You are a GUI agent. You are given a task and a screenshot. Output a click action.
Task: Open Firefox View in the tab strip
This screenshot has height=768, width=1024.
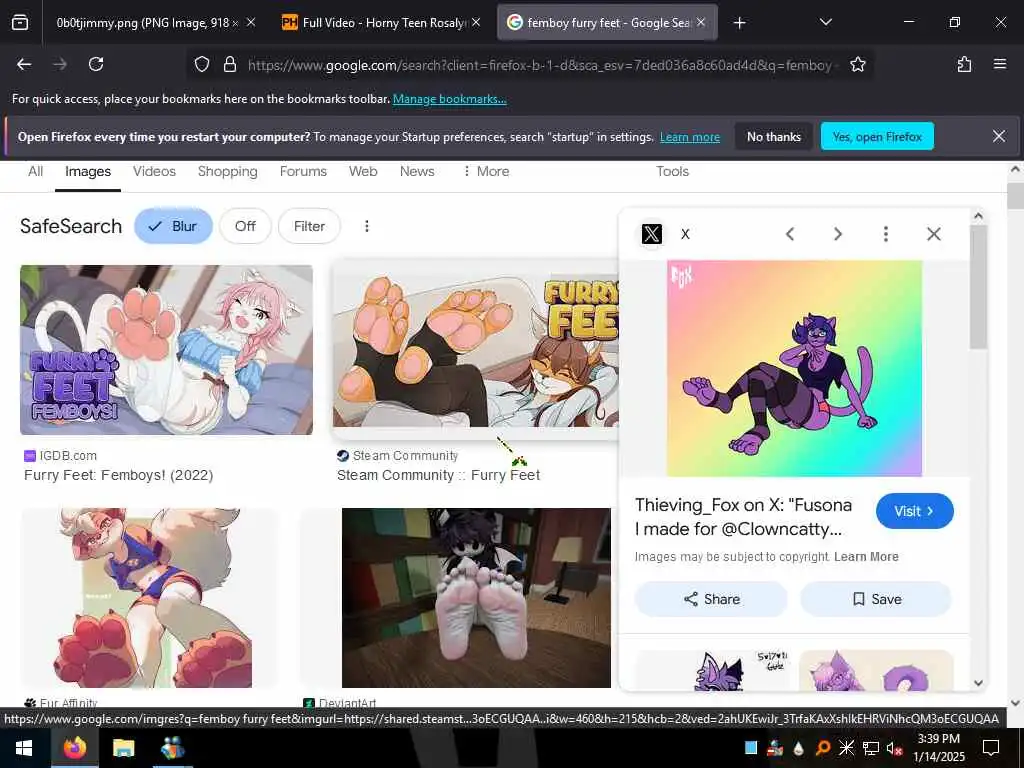click(x=20, y=23)
